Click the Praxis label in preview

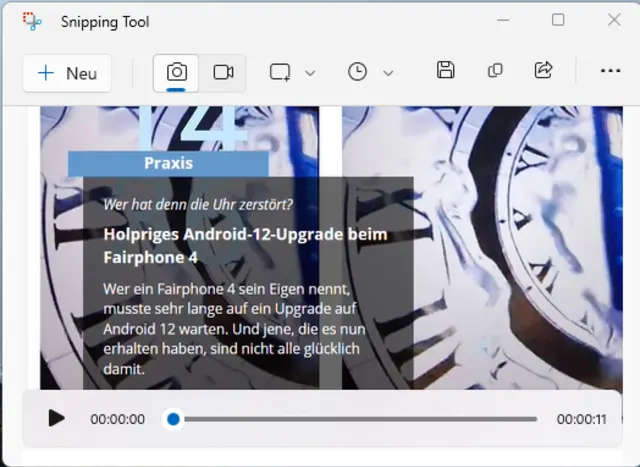pyautogui.click(x=169, y=163)
